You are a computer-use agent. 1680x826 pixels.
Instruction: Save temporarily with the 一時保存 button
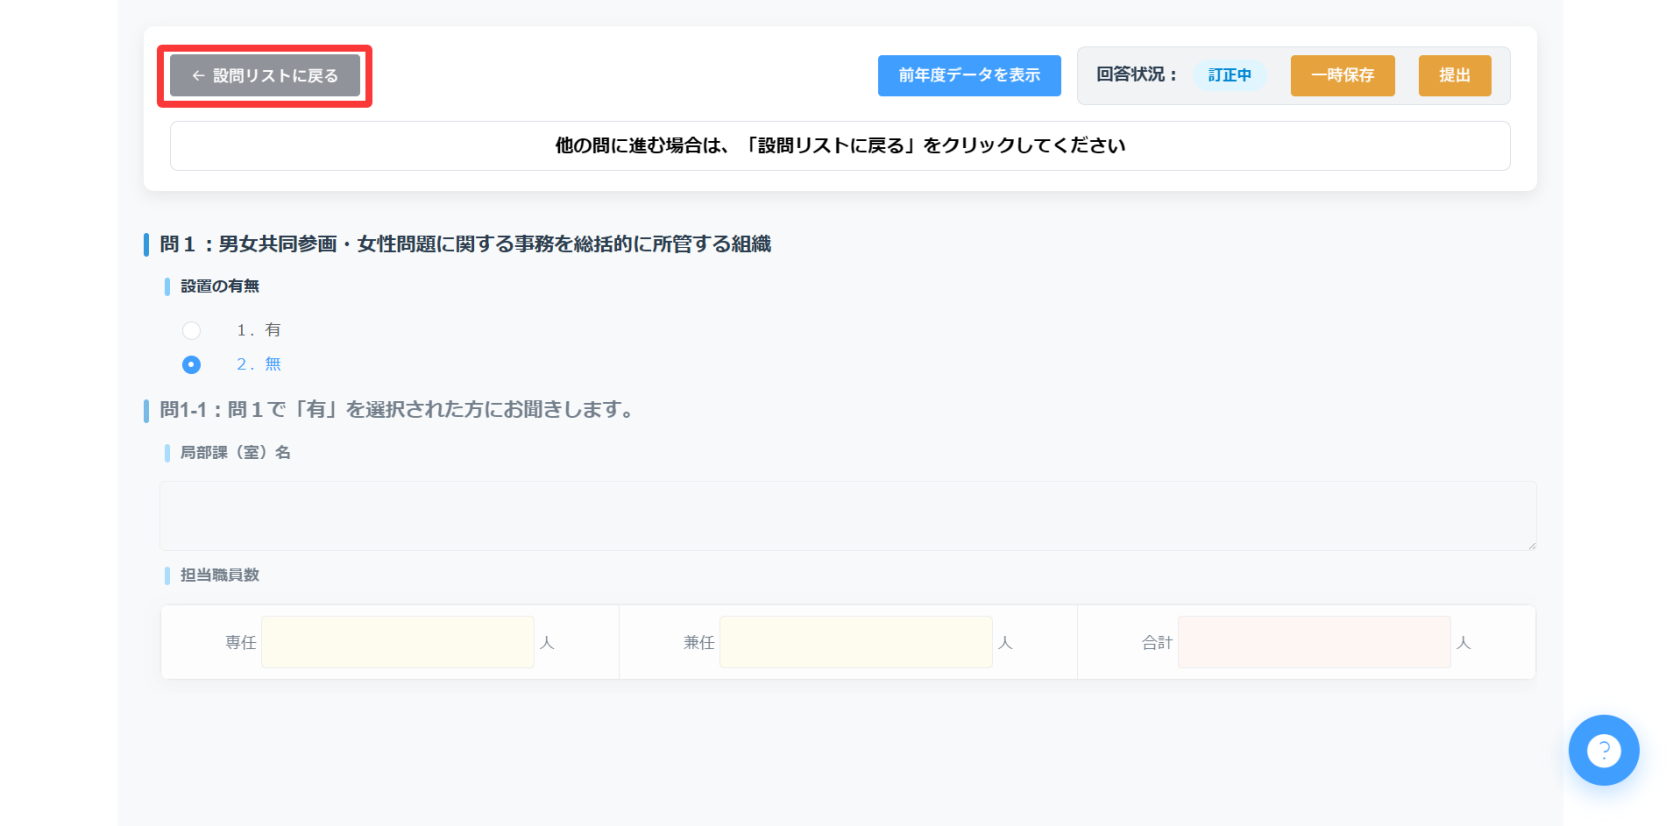[x=1342, y=75]
